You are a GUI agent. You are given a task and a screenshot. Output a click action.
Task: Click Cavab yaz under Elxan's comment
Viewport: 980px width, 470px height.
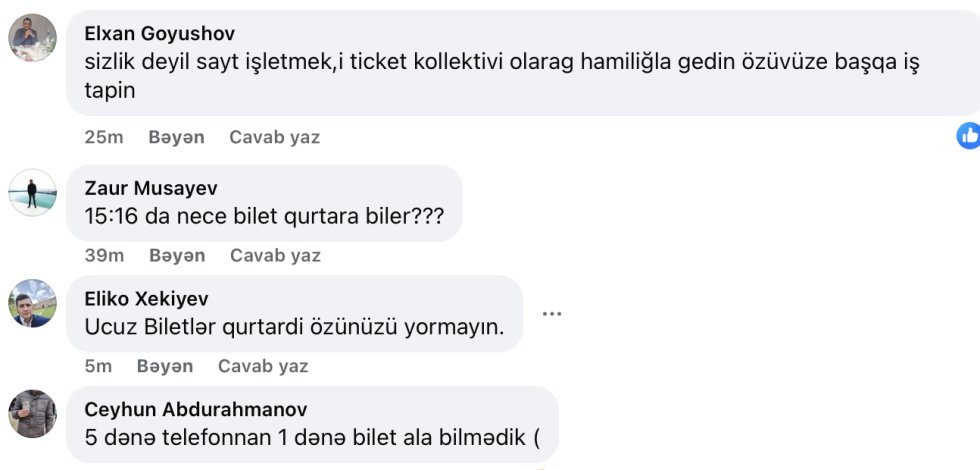pos(274,137)
